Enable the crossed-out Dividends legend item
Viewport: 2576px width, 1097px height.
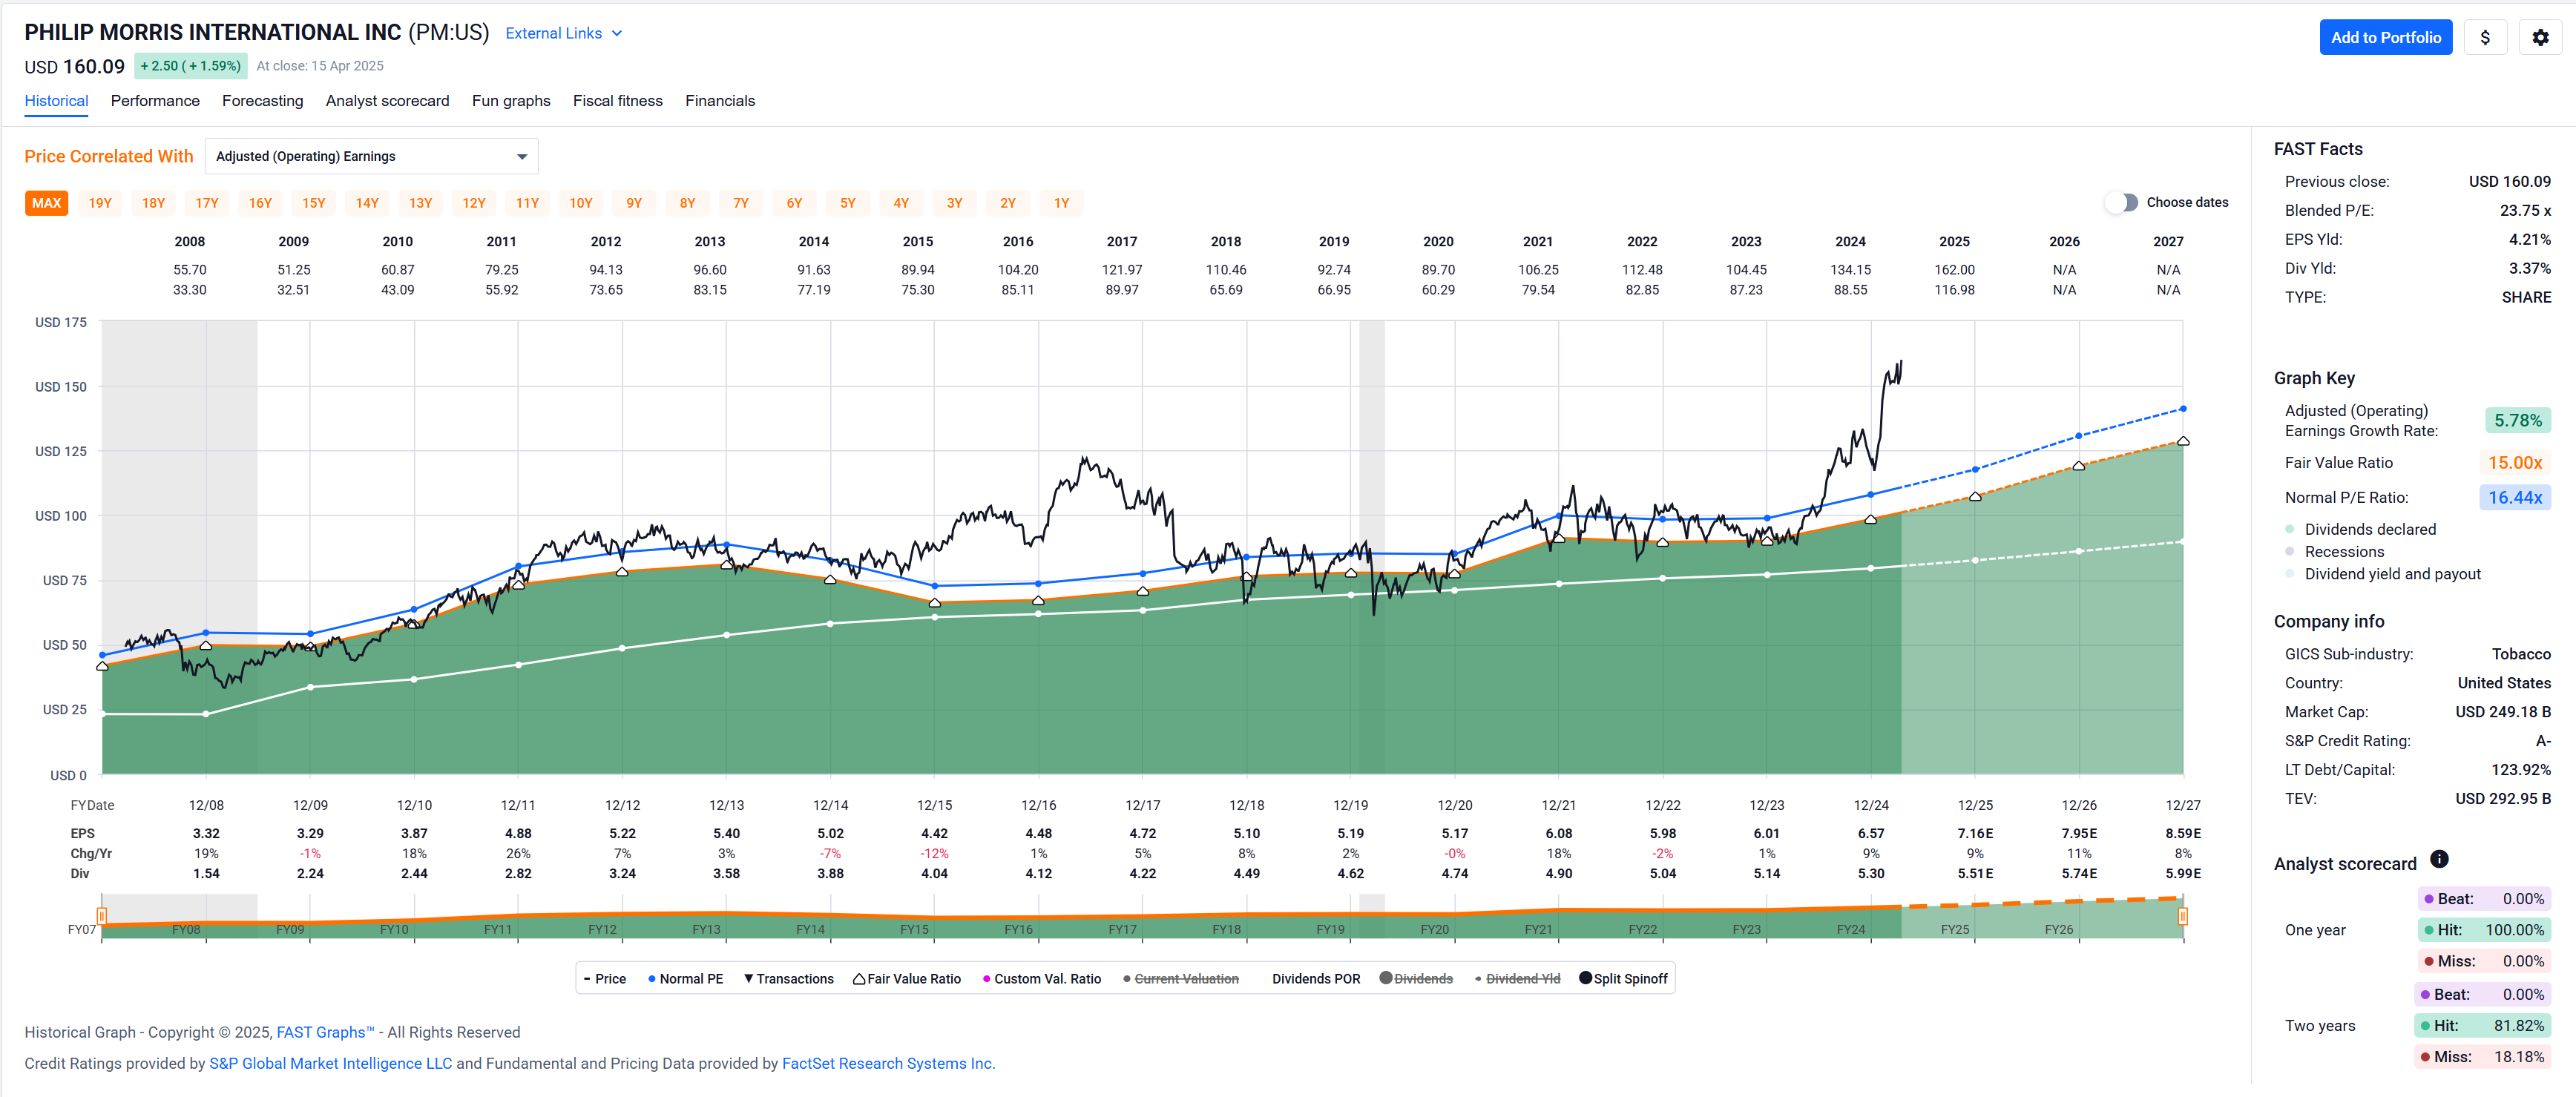tap(1416, 979)
